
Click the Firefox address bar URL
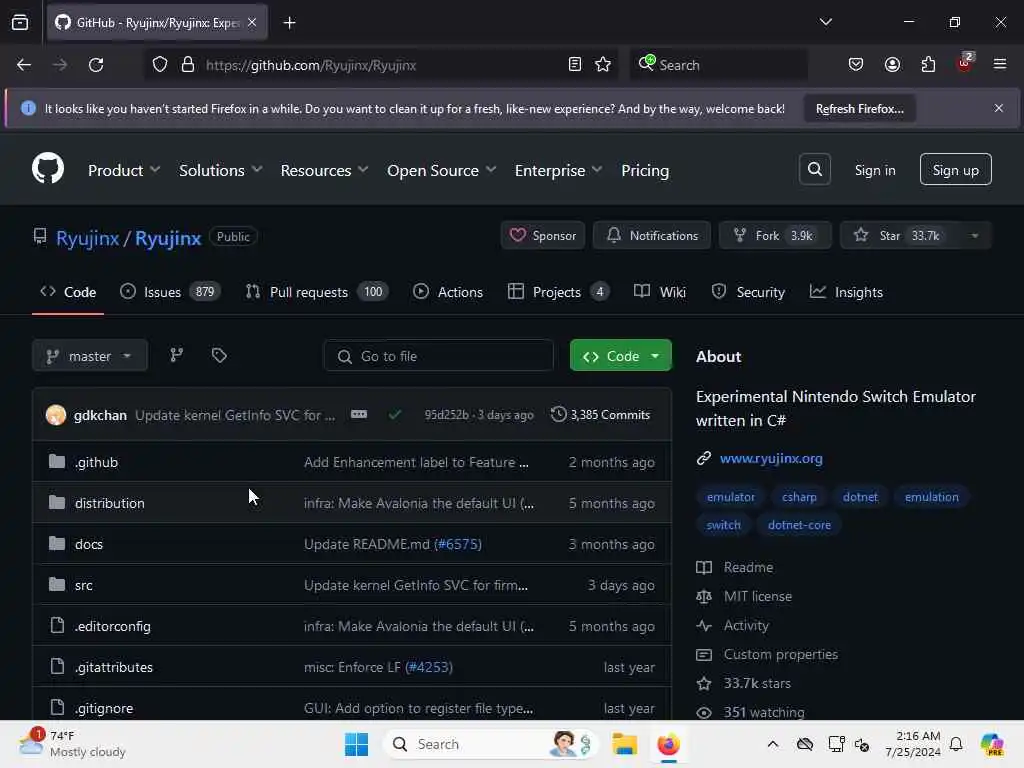point(311,65)
